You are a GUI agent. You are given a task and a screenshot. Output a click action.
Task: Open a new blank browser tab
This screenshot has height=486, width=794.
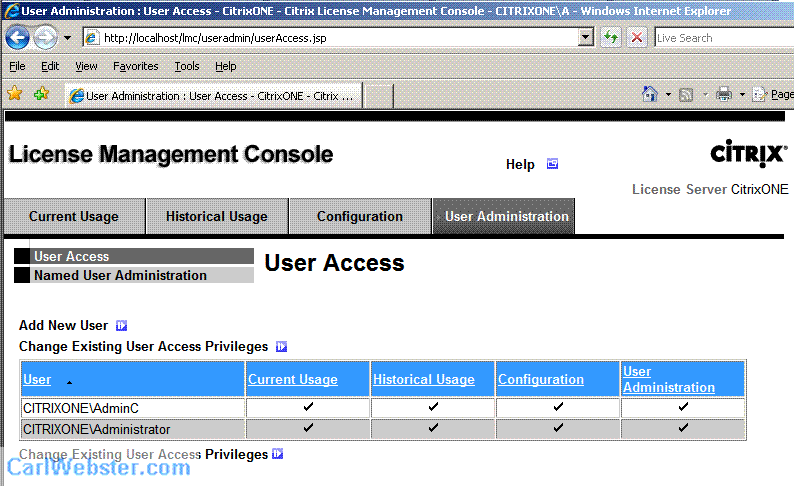pyautogui.click(x=378, y=96)
